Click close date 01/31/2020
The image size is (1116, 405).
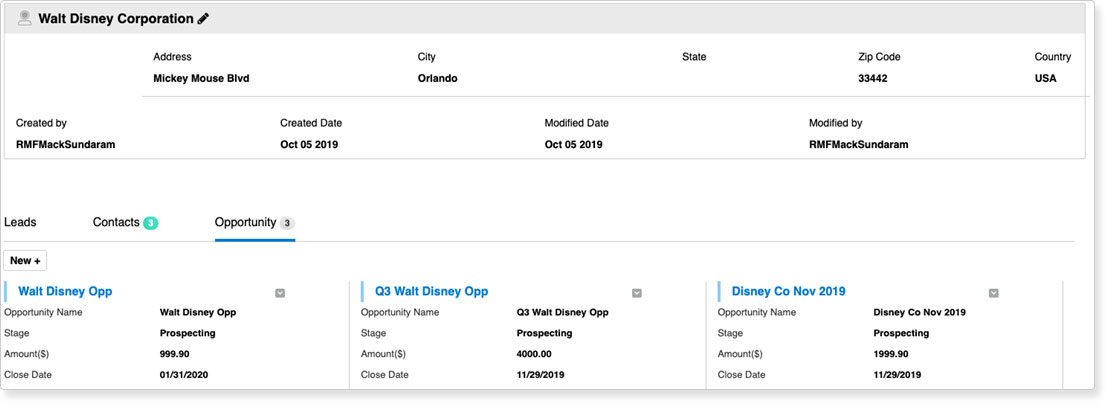click(x=184, y=374)
